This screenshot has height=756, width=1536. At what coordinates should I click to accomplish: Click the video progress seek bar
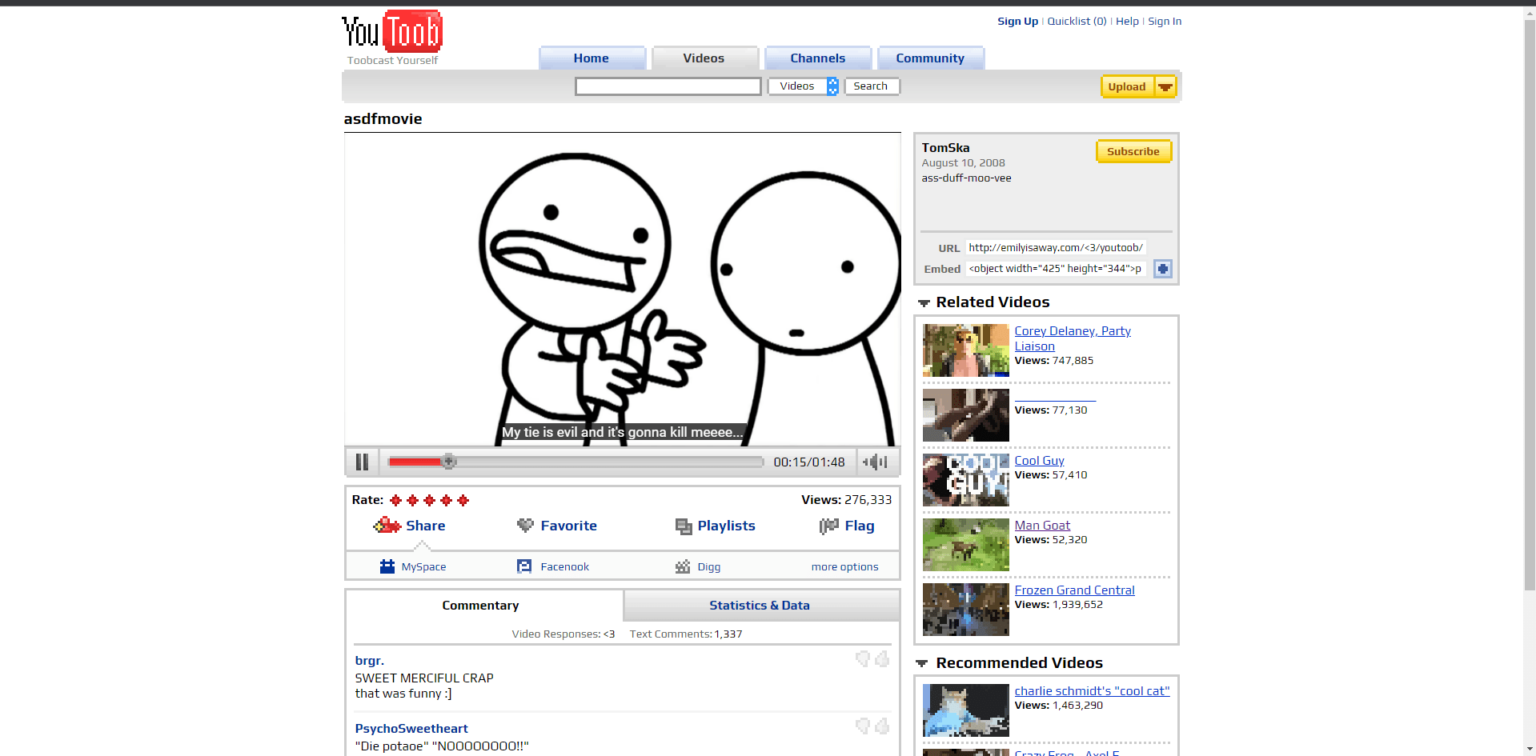pos(600,462)
